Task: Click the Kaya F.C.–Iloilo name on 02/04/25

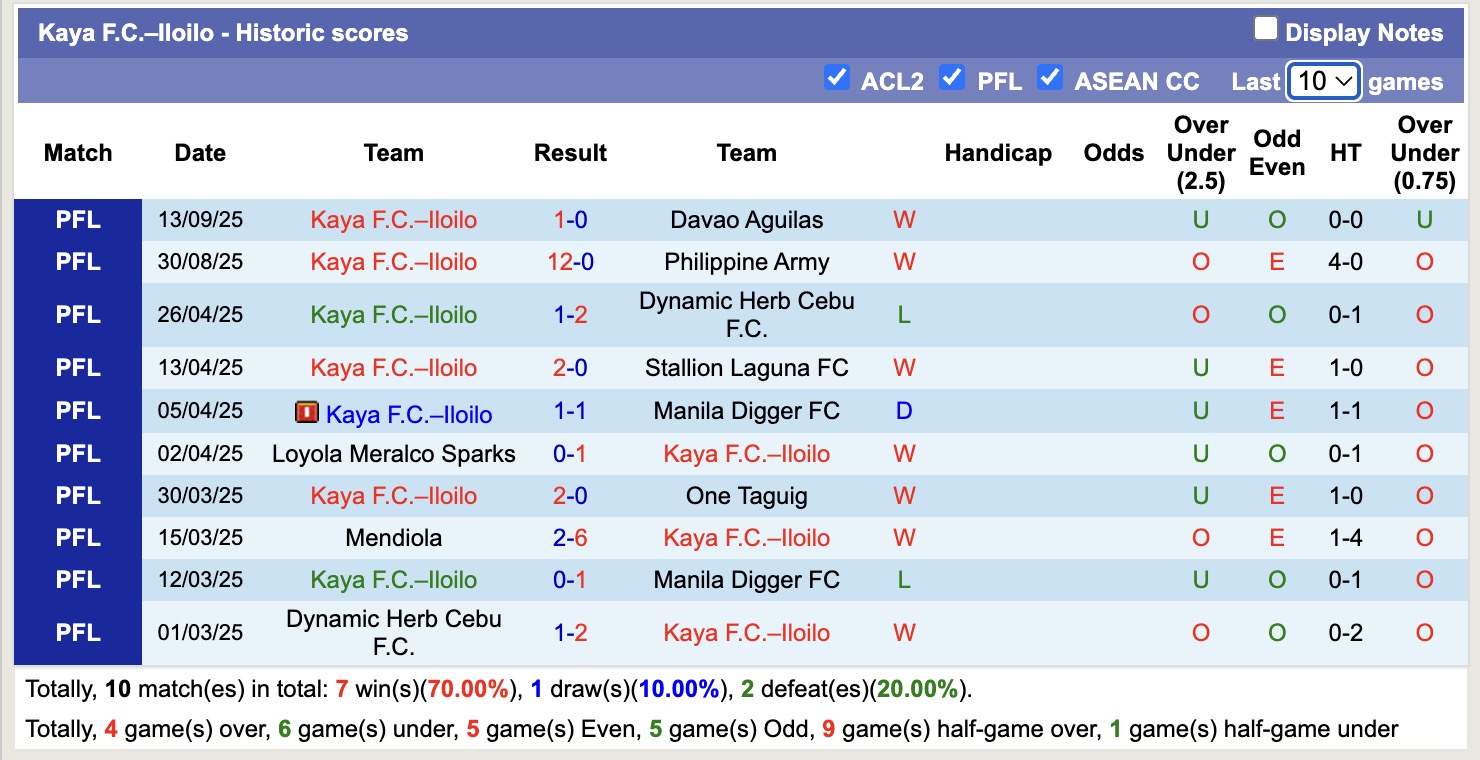Action: tap(746, 453)
